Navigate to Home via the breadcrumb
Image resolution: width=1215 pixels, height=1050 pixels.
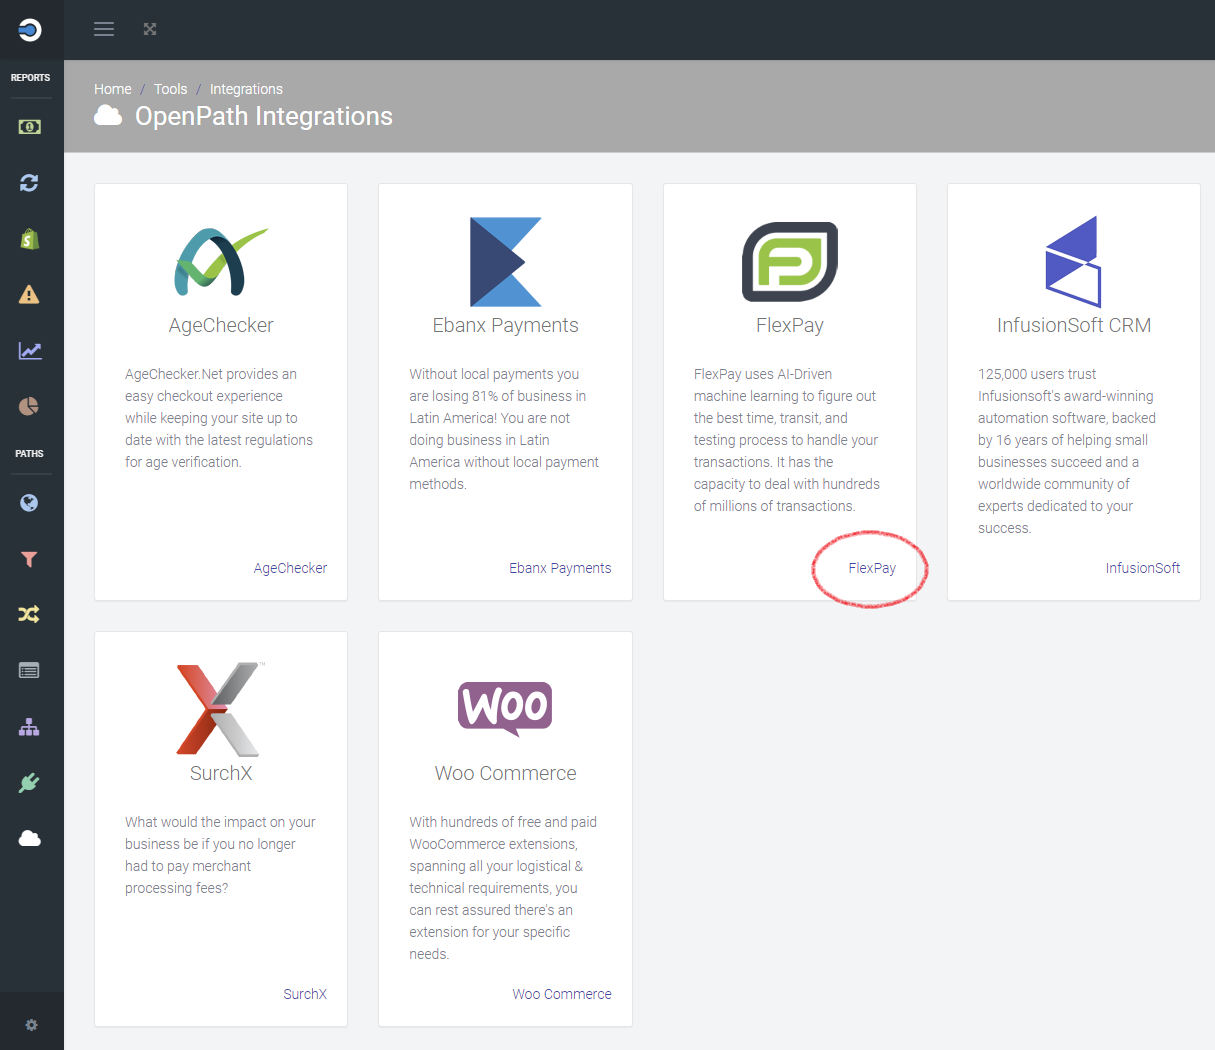click(x=112, y=89)
